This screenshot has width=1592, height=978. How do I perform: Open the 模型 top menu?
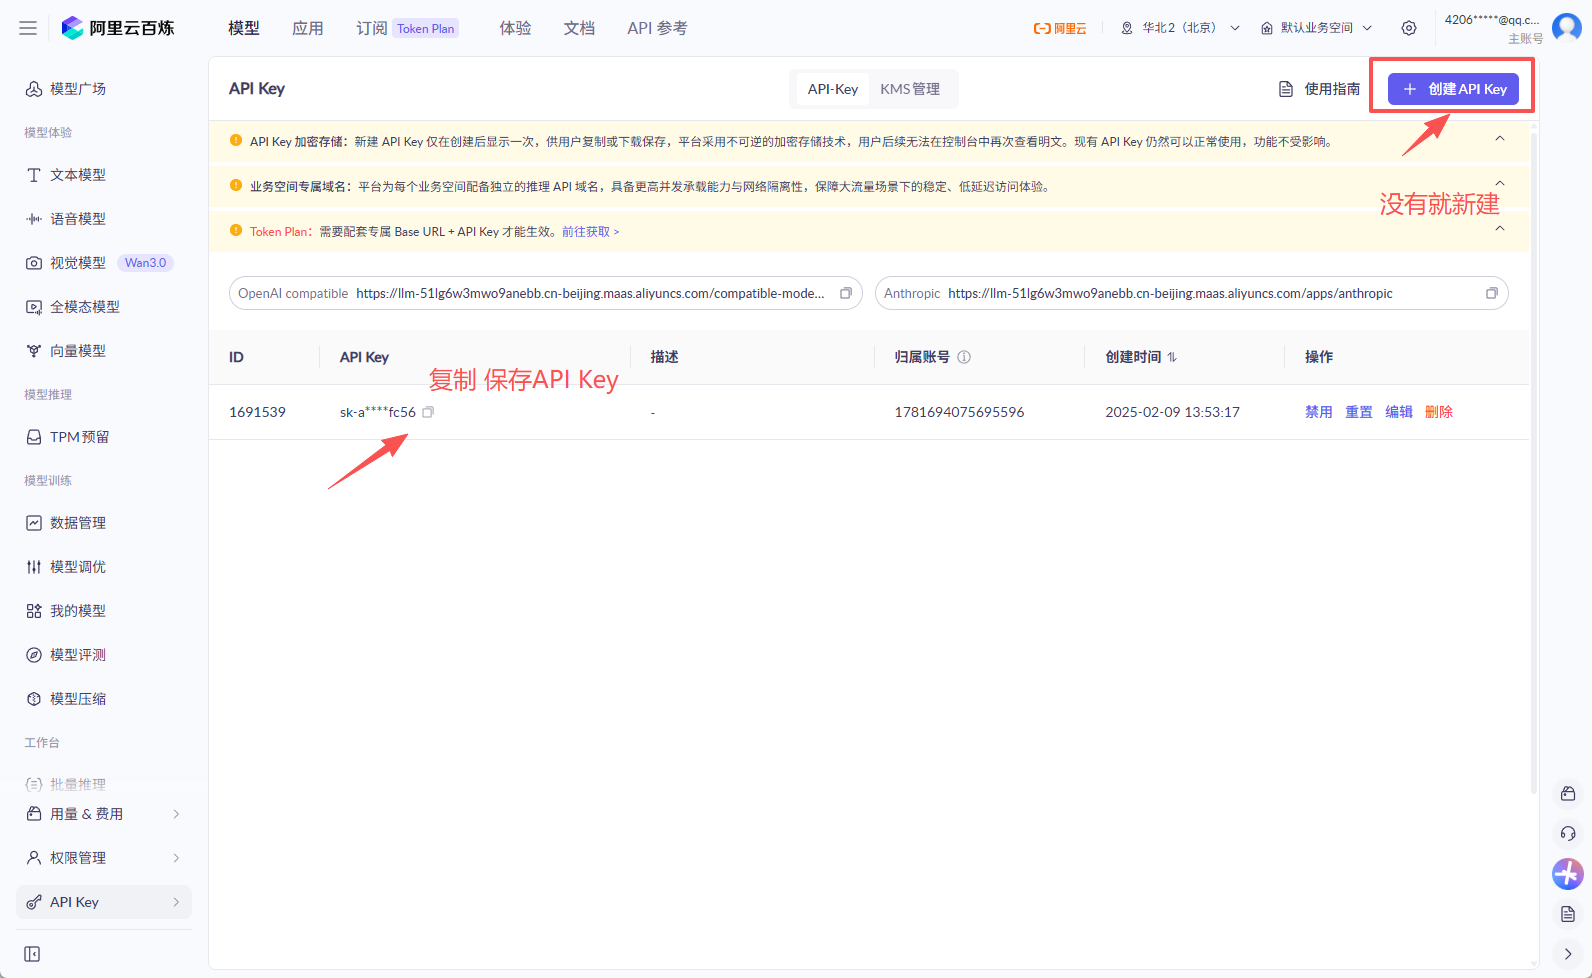point(244,28)
